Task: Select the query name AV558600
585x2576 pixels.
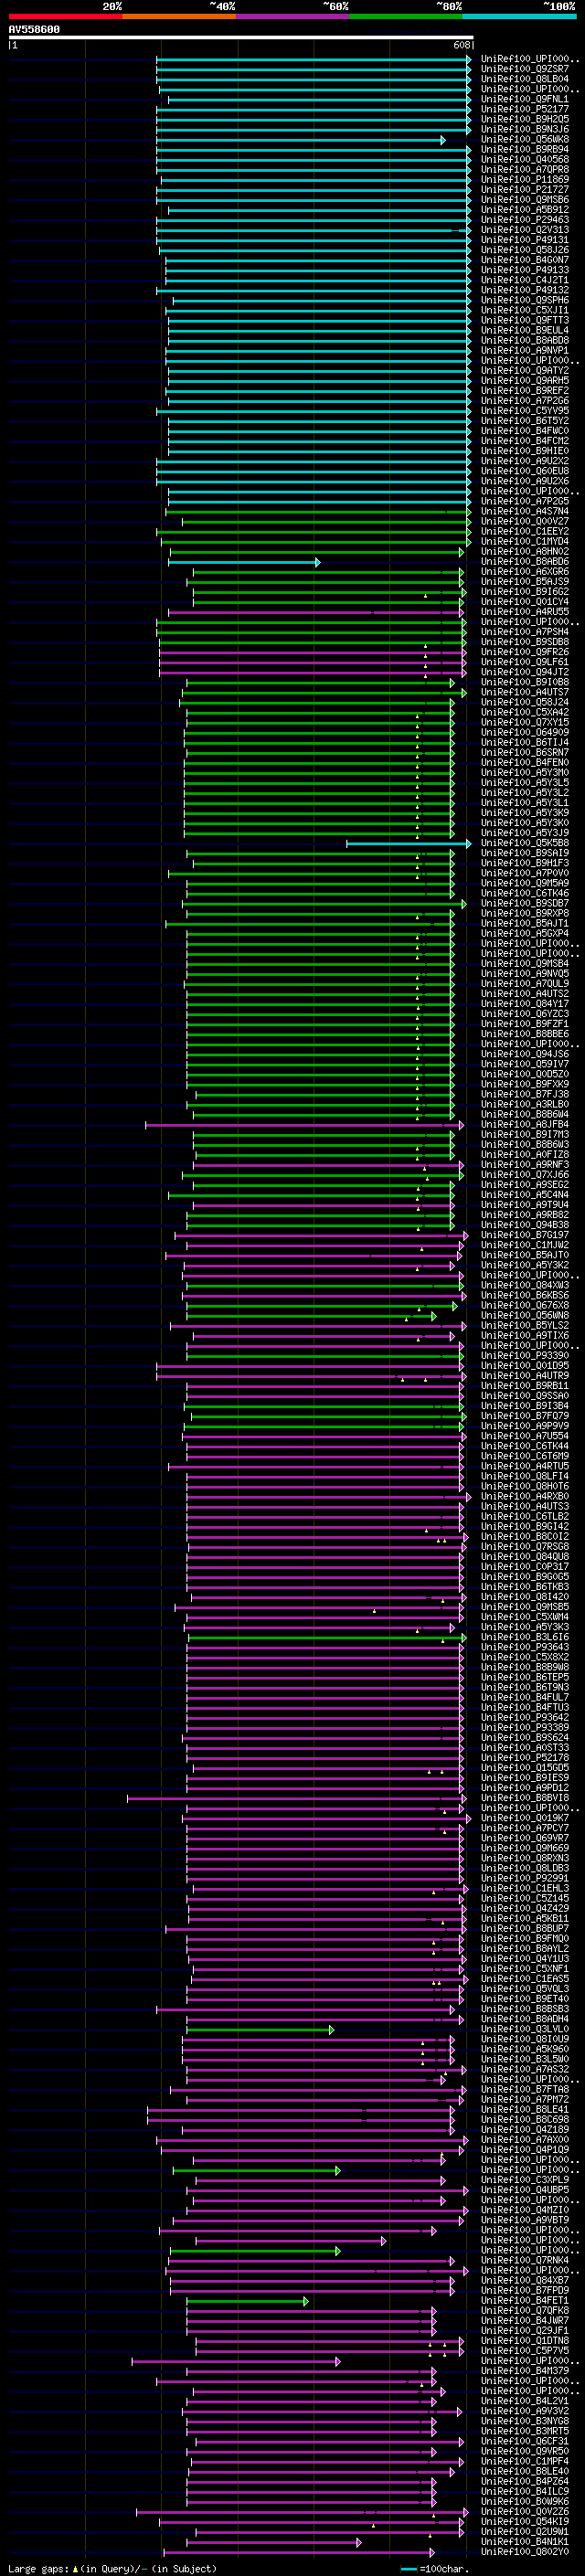Action: [x=34, y=30]
